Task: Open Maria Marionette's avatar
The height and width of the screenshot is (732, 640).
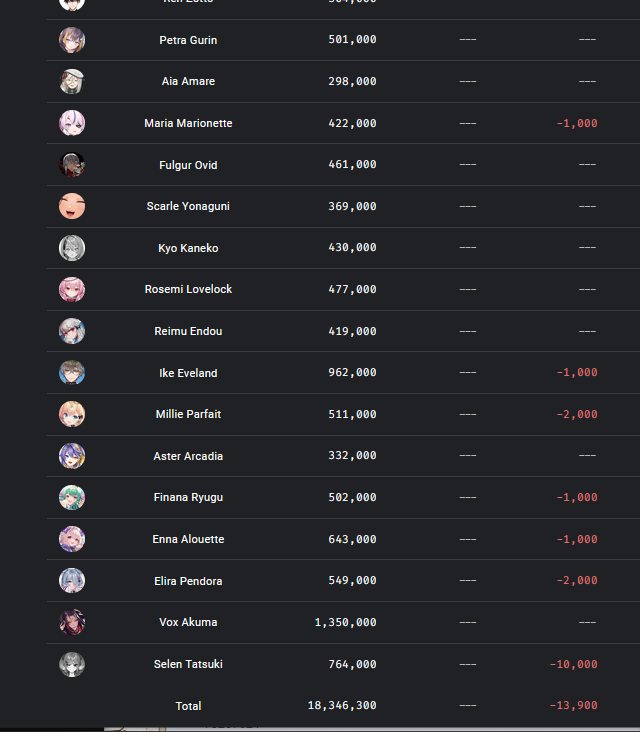Action: point(72,123)
